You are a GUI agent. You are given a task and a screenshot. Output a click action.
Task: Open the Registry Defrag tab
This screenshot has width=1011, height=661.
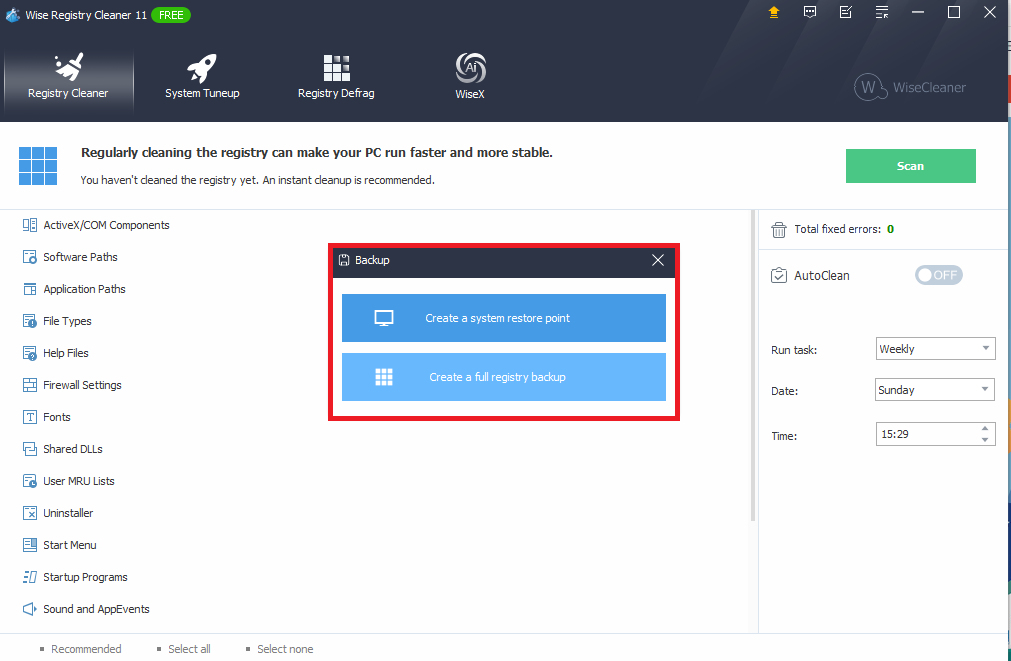click(x=336, y=77)
